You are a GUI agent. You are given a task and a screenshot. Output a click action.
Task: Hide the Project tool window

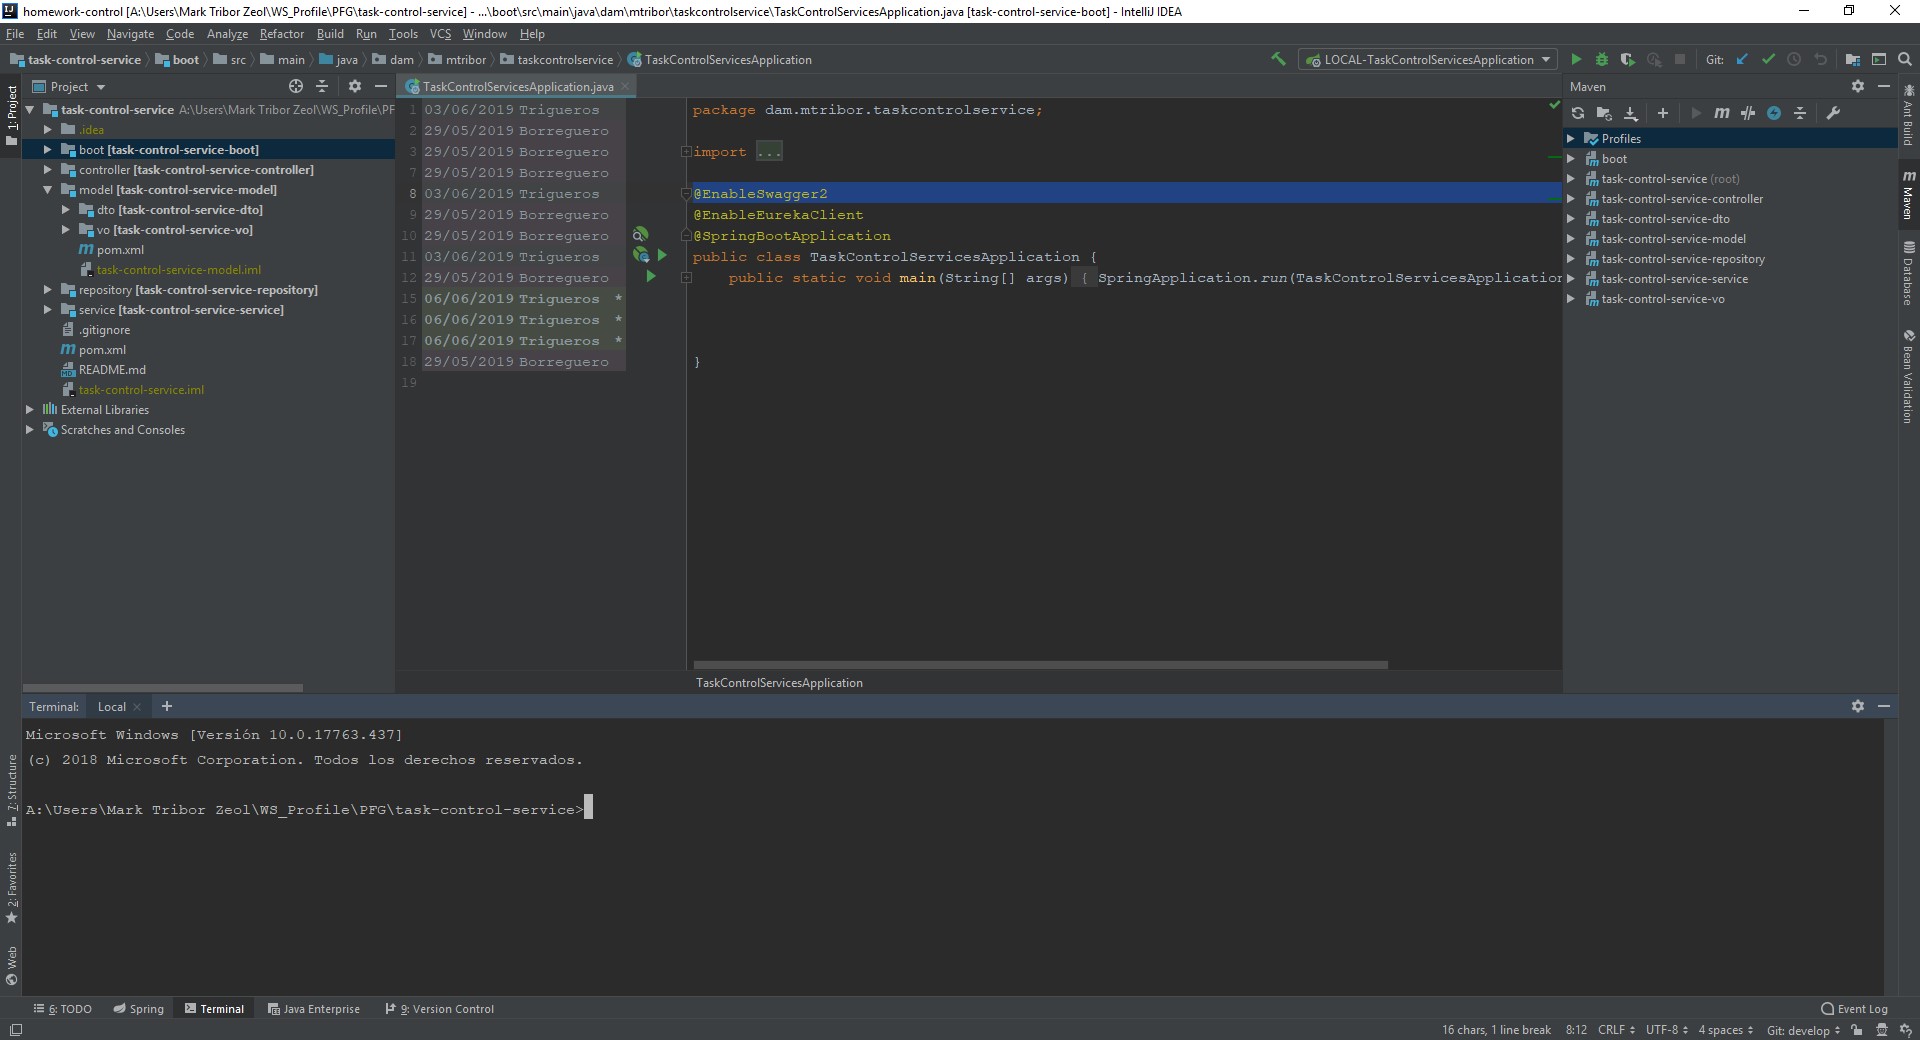coord(380,86)
